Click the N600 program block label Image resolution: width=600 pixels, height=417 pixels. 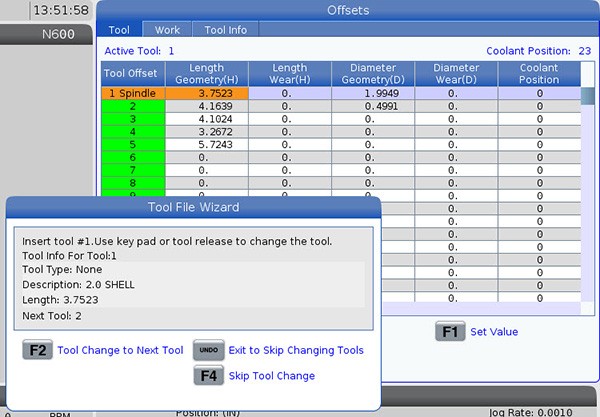click(58, 34)
